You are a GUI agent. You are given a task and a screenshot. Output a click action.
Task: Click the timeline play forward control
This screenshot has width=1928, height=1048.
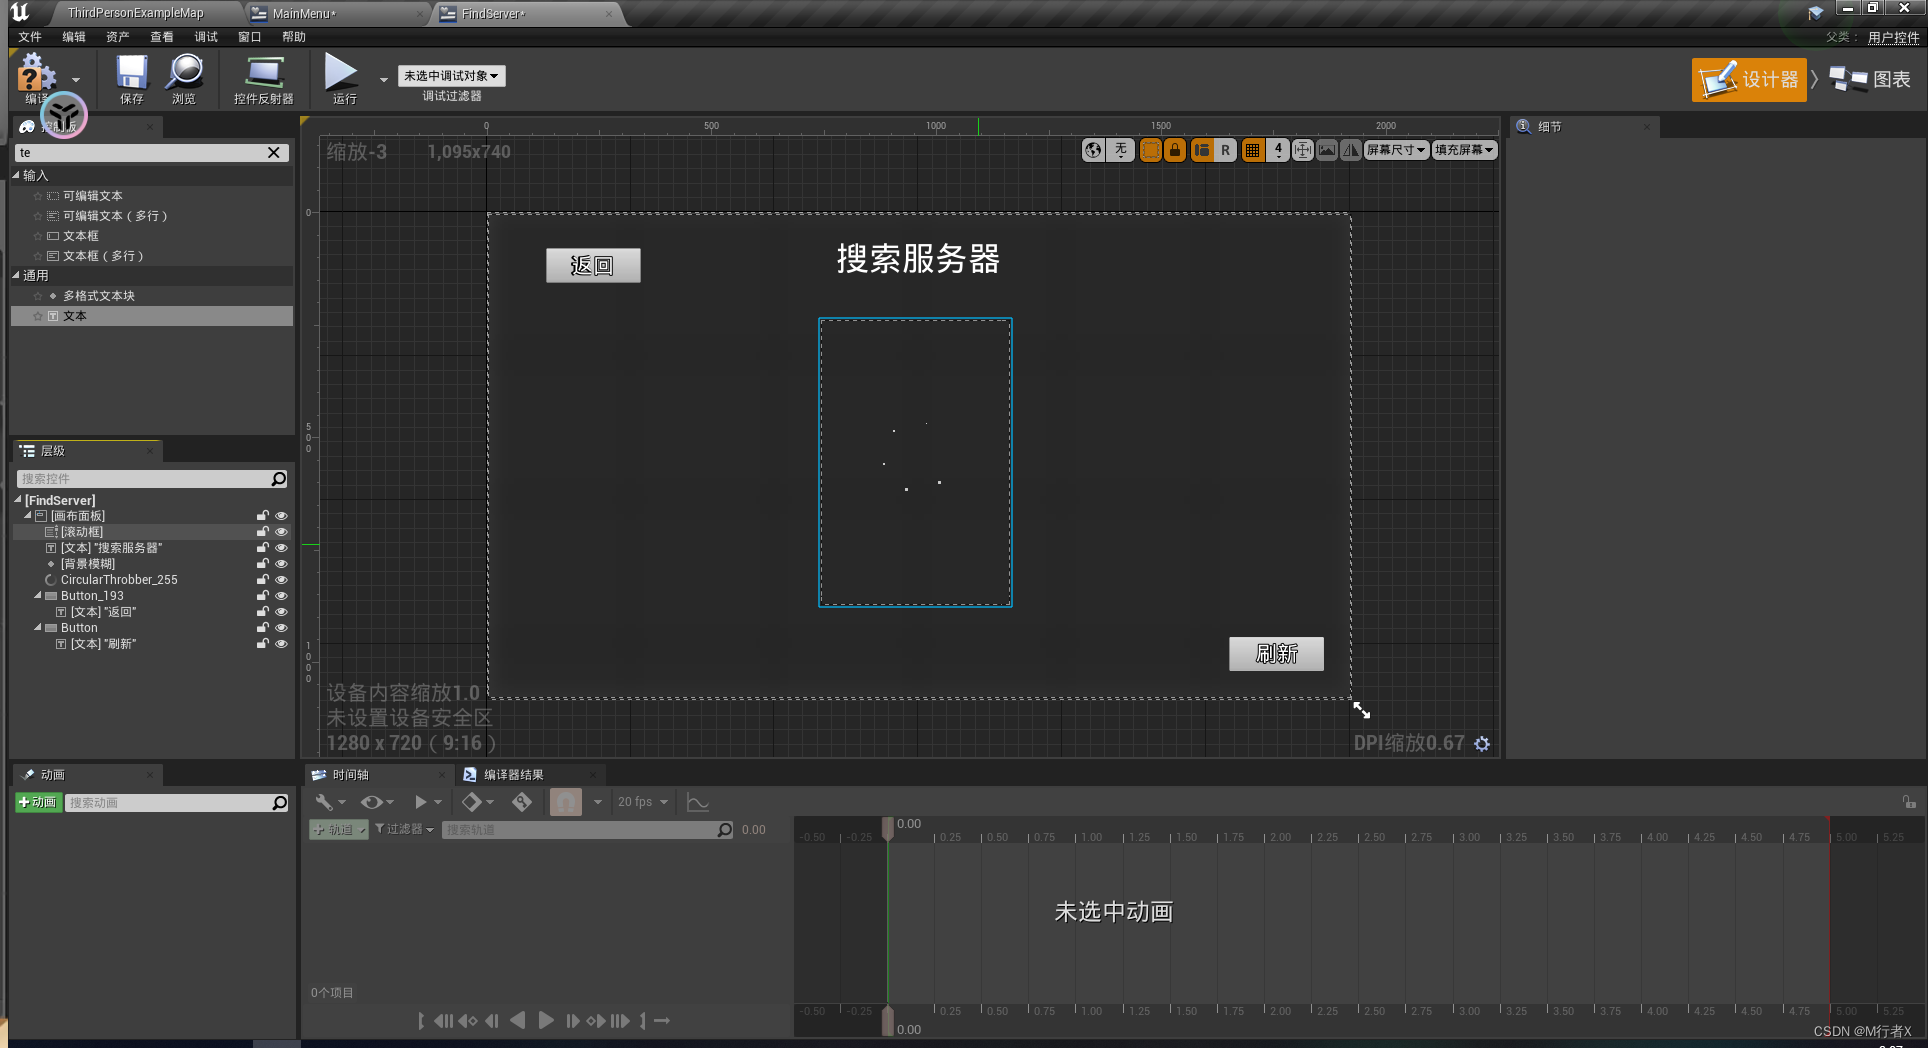coord(546,1021)
